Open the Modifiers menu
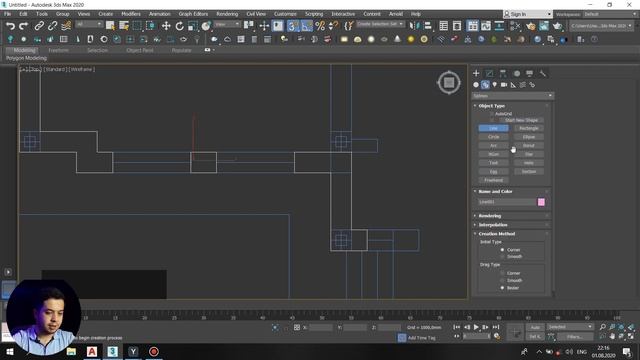Viewport: 640px width, 360px height. [131, 14]
